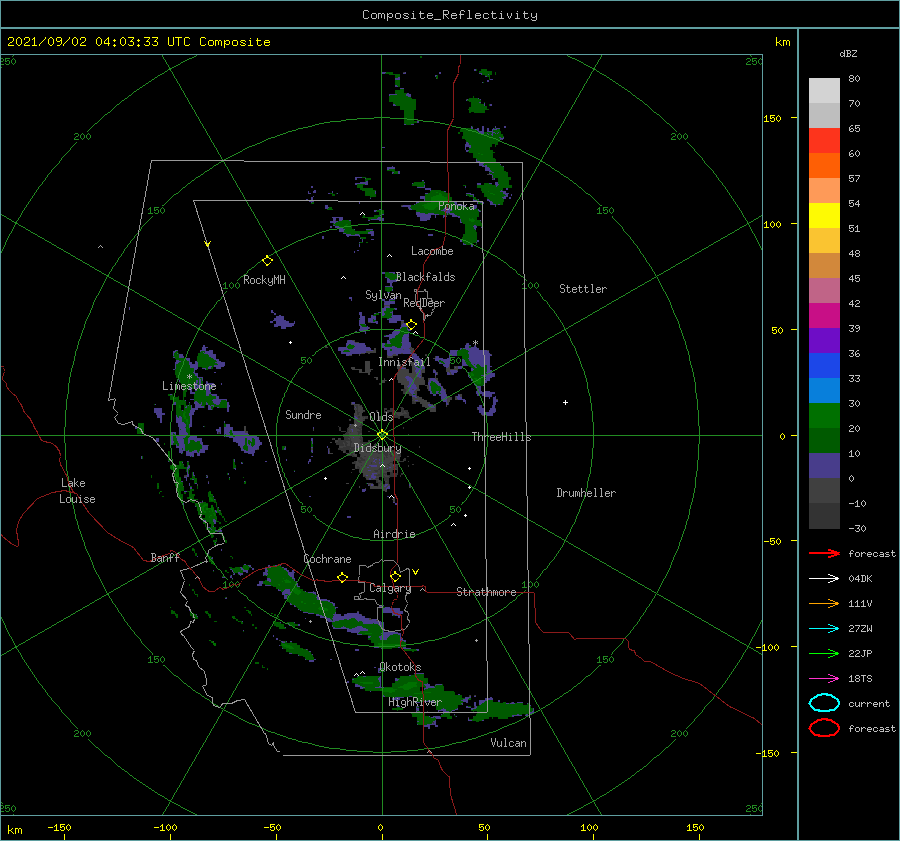Click the Lacombe label

pos(432,251)
